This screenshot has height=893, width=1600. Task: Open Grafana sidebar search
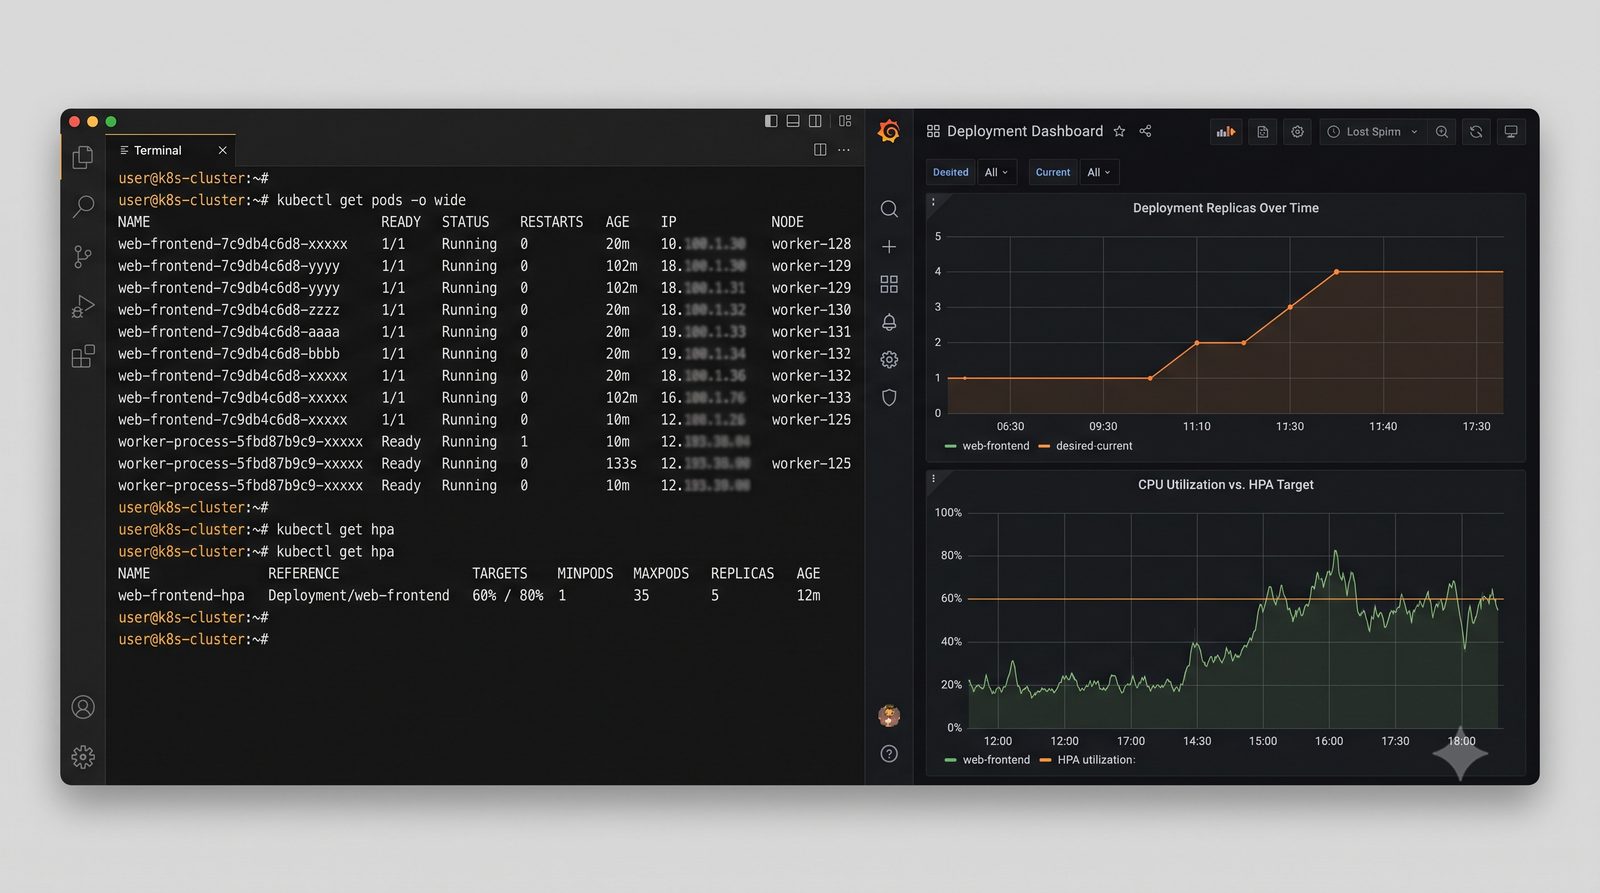[x=889, y=209]
